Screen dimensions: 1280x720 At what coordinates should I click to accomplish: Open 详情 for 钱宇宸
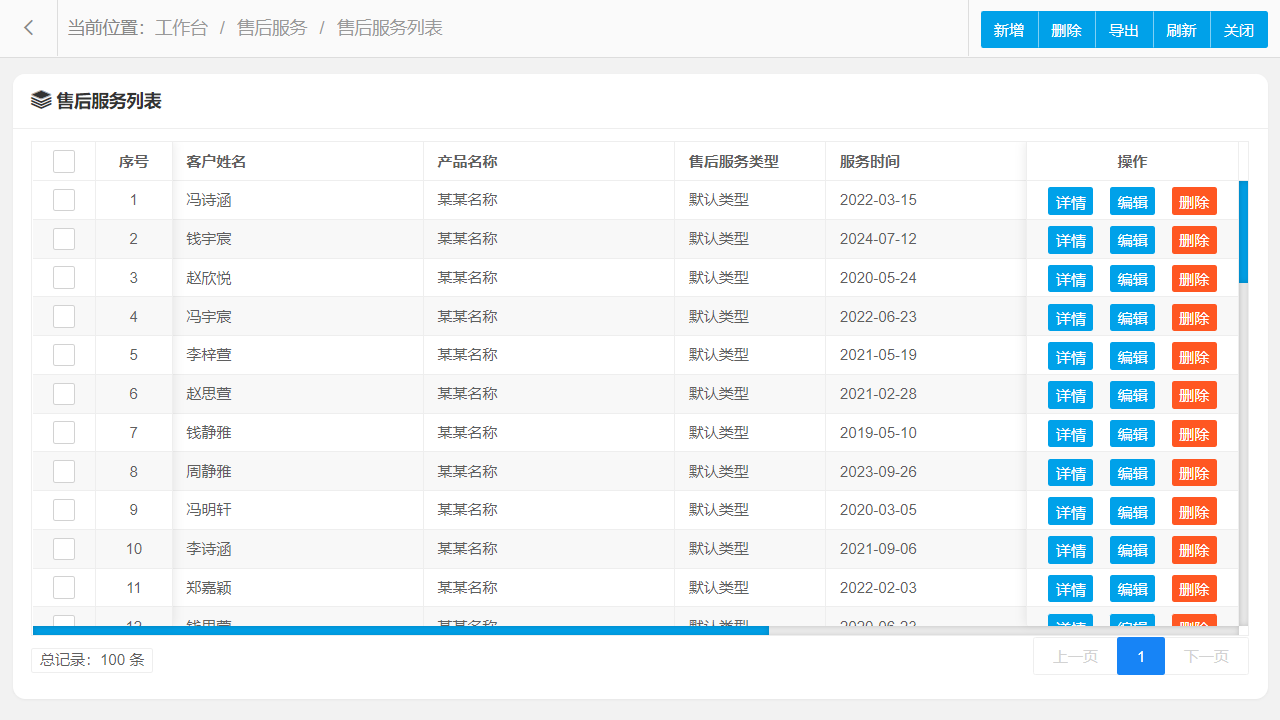[1070, 240]
